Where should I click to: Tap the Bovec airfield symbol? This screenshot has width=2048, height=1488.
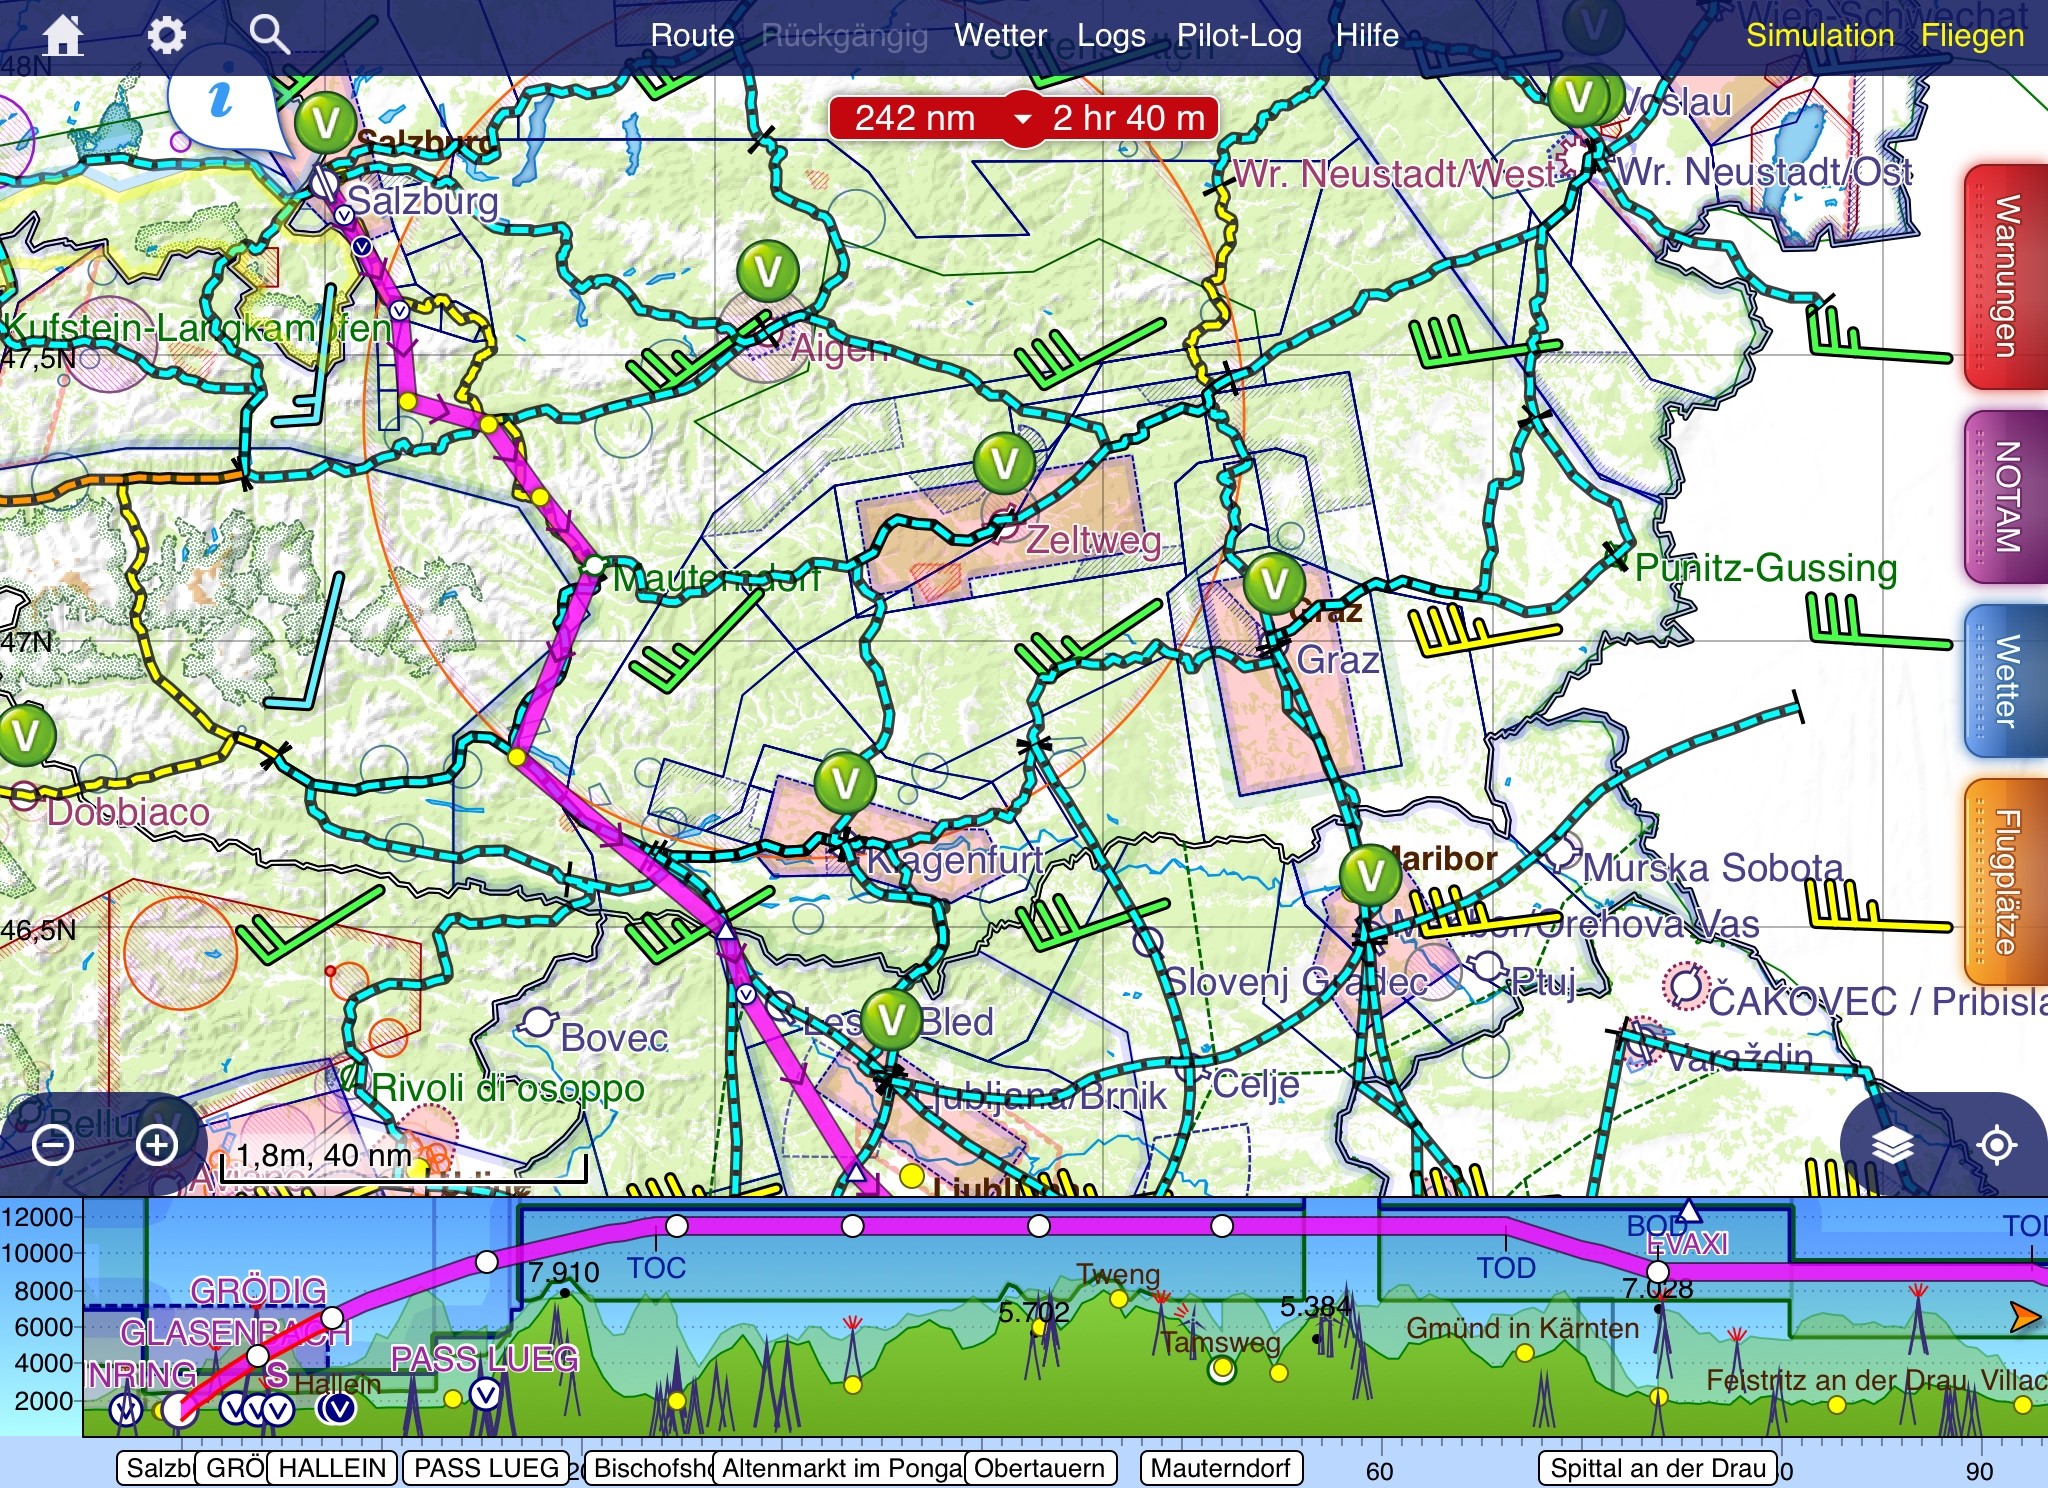pyautogui.click(x=538, y=1023)
